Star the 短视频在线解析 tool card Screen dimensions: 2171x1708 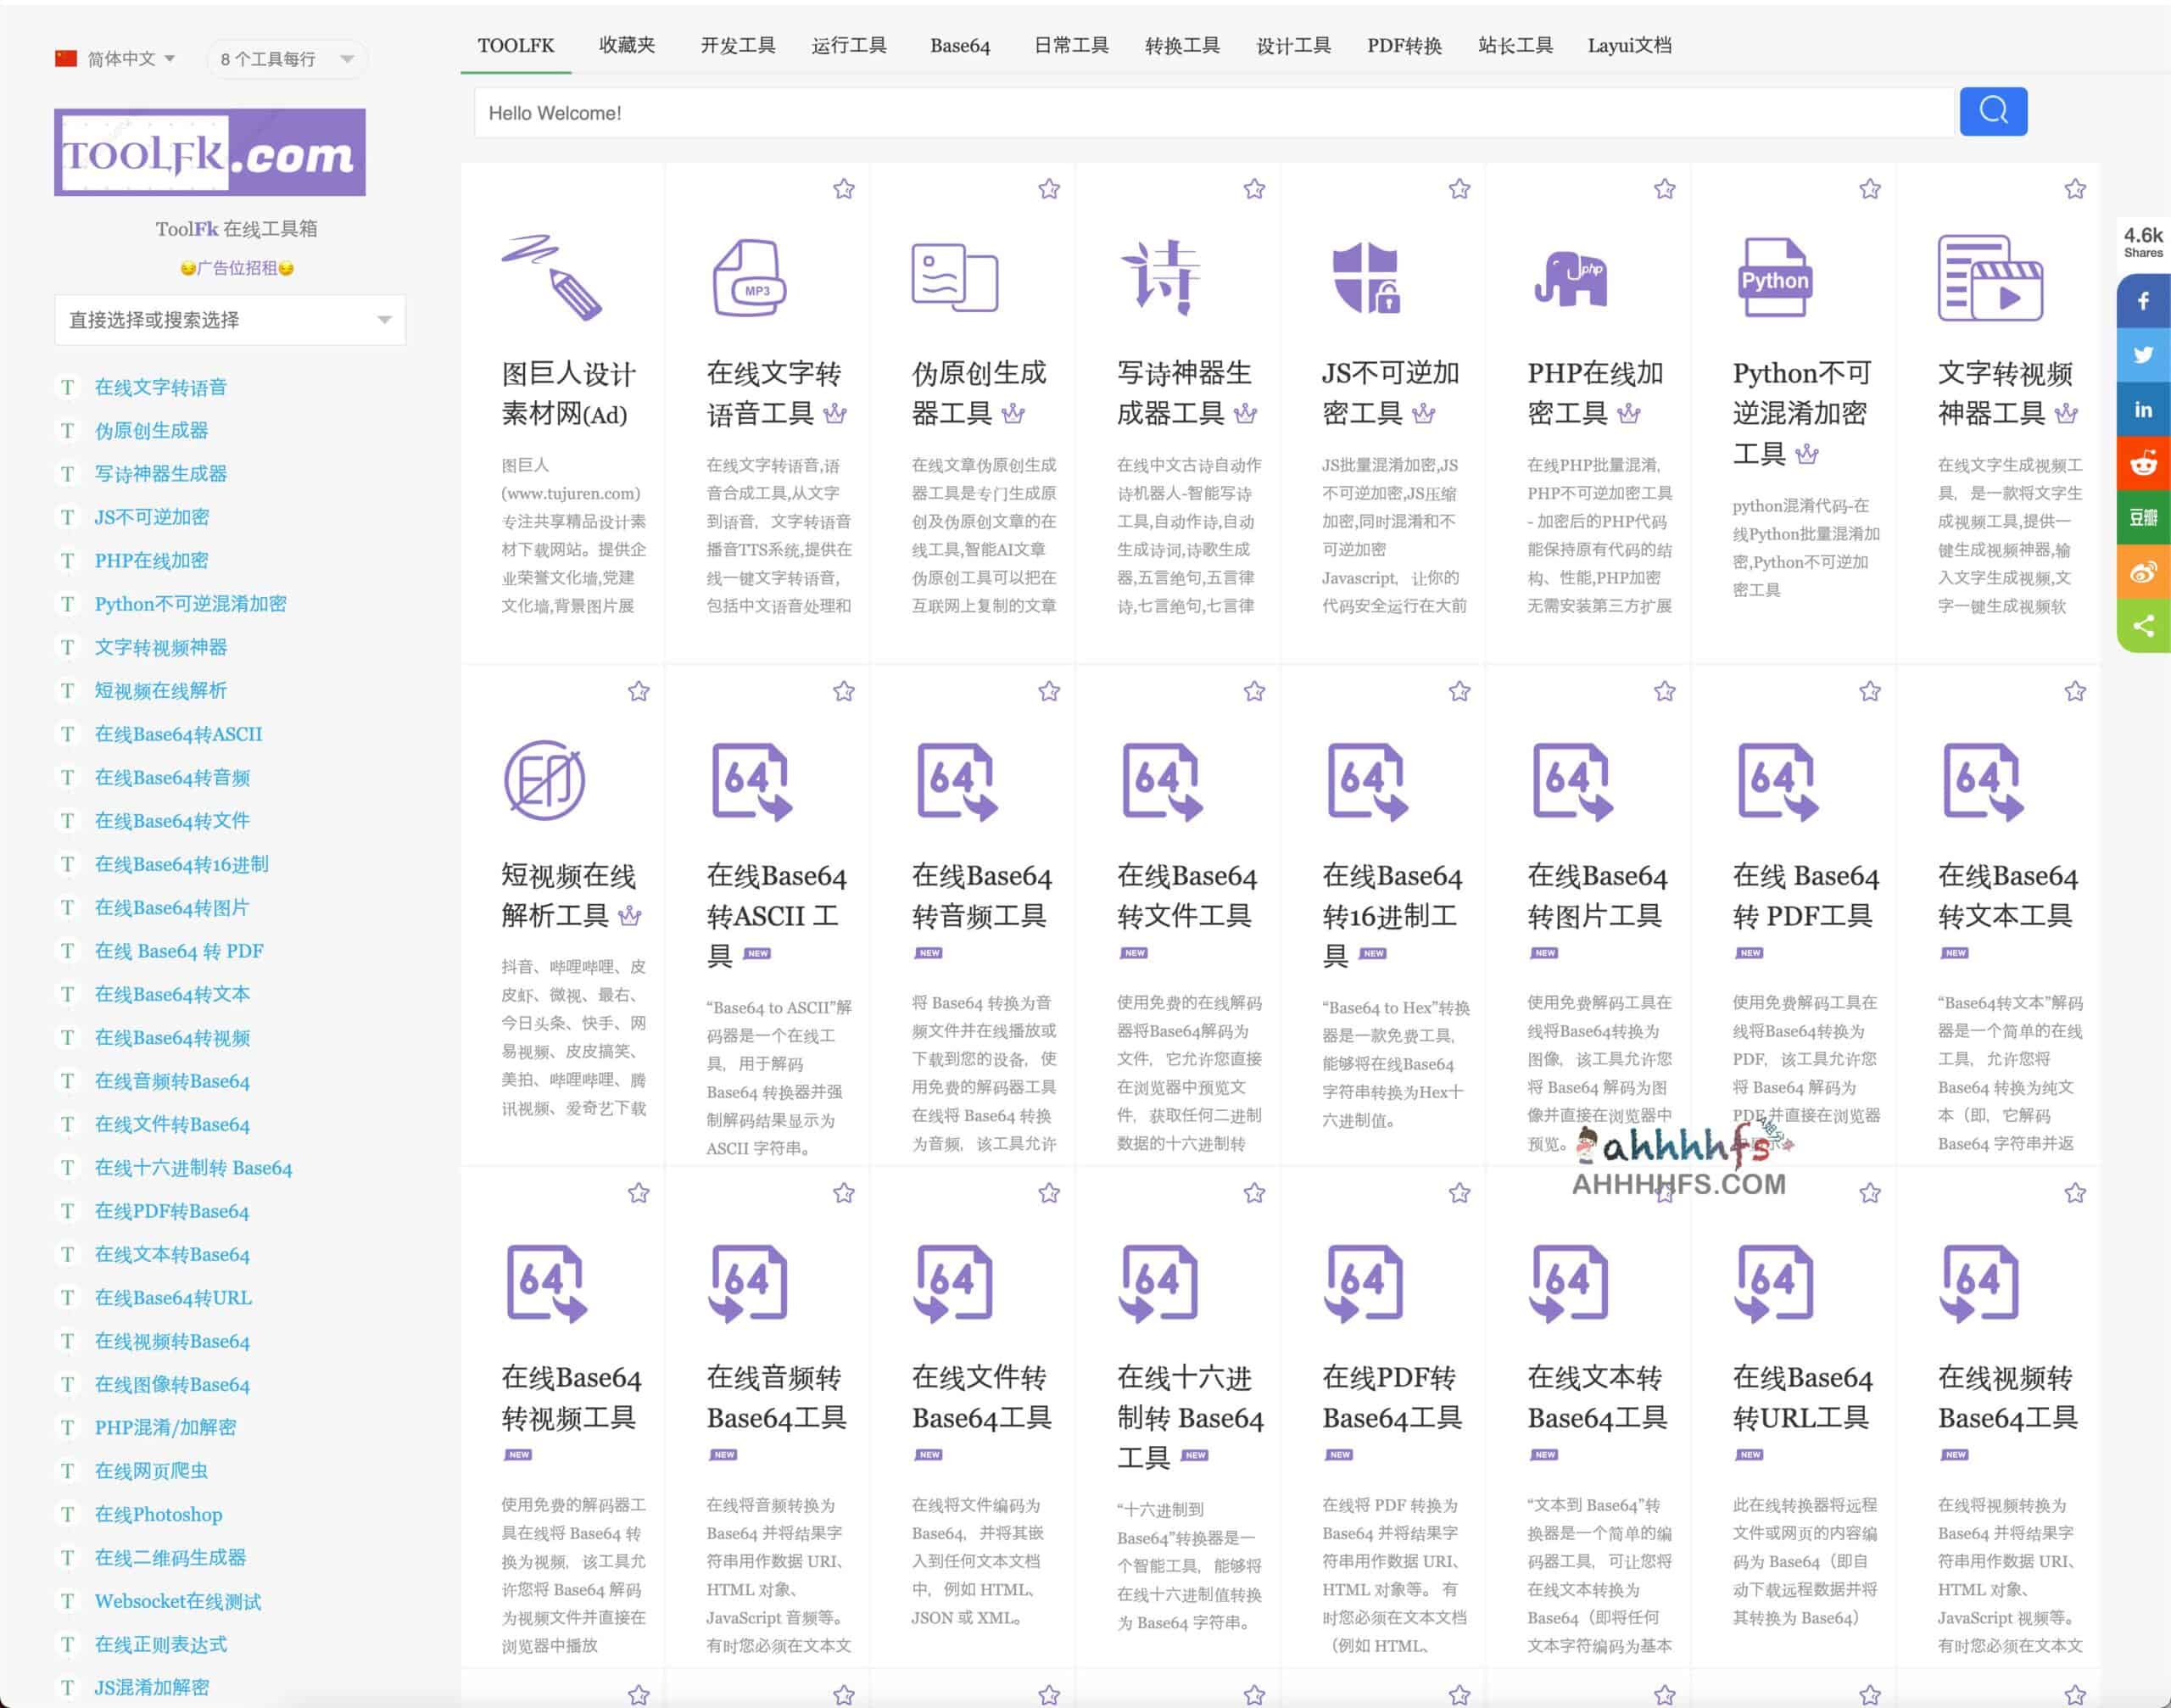638,691
